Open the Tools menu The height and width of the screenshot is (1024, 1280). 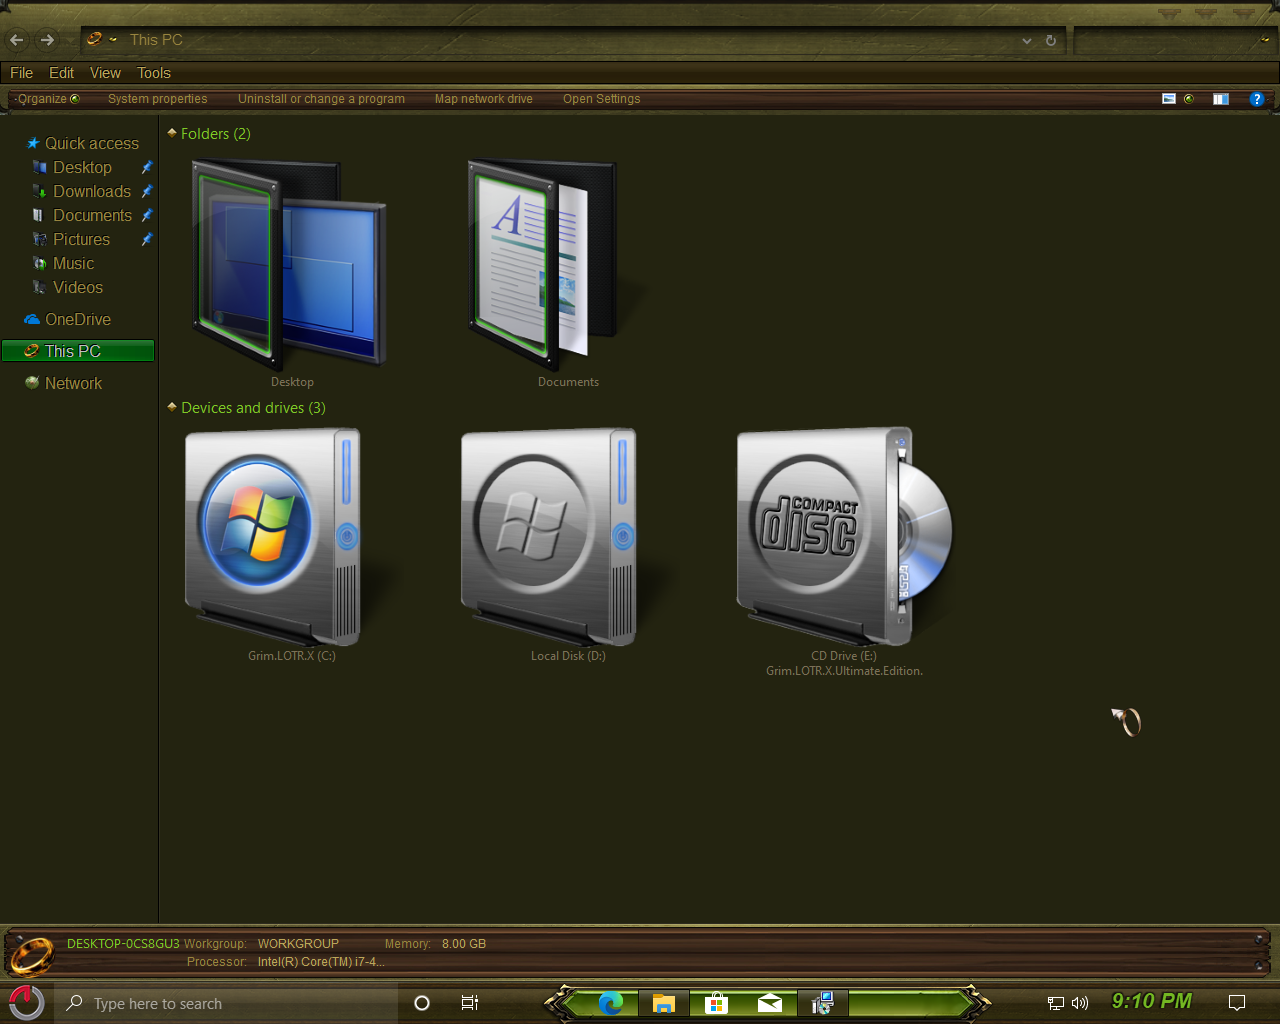154,73
